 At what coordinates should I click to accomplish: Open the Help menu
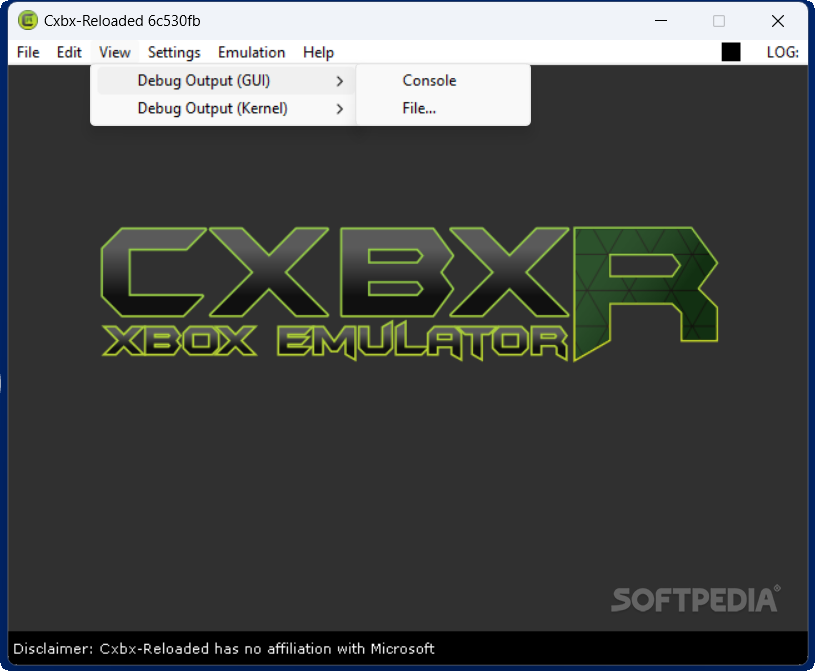[x=318, y=52]
